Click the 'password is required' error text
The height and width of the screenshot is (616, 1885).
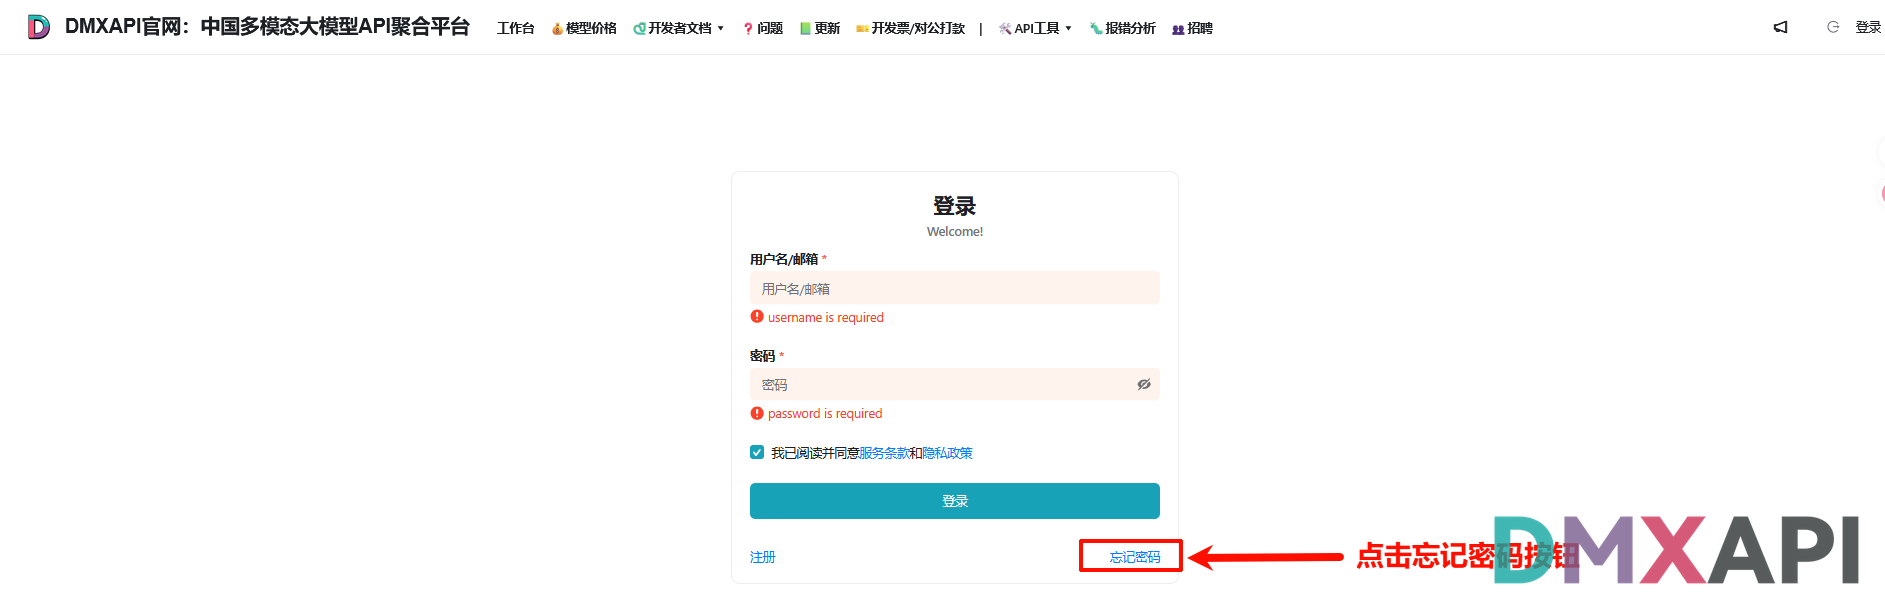point(825,413)
